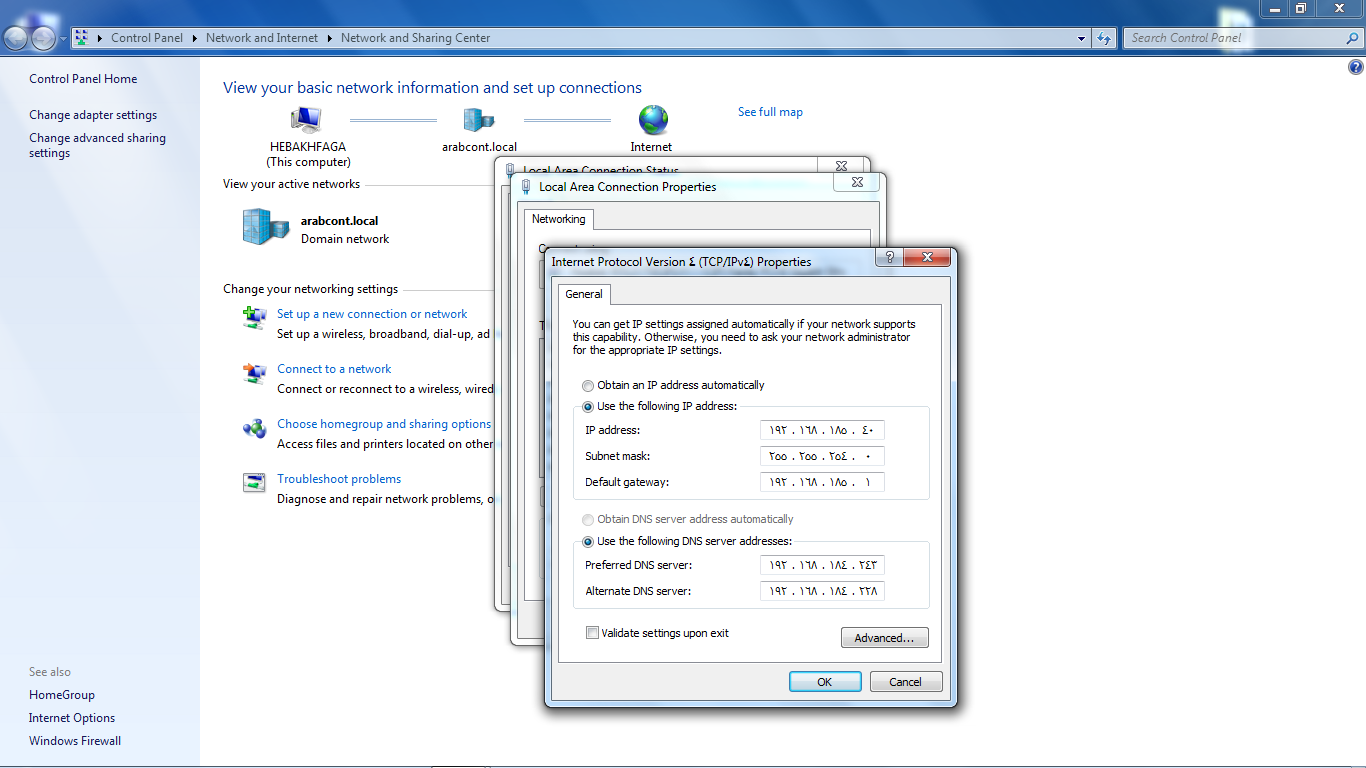This screenshot has height=768, width=1366.
Task: Switch to the General tab
Action: pos(584,294)
